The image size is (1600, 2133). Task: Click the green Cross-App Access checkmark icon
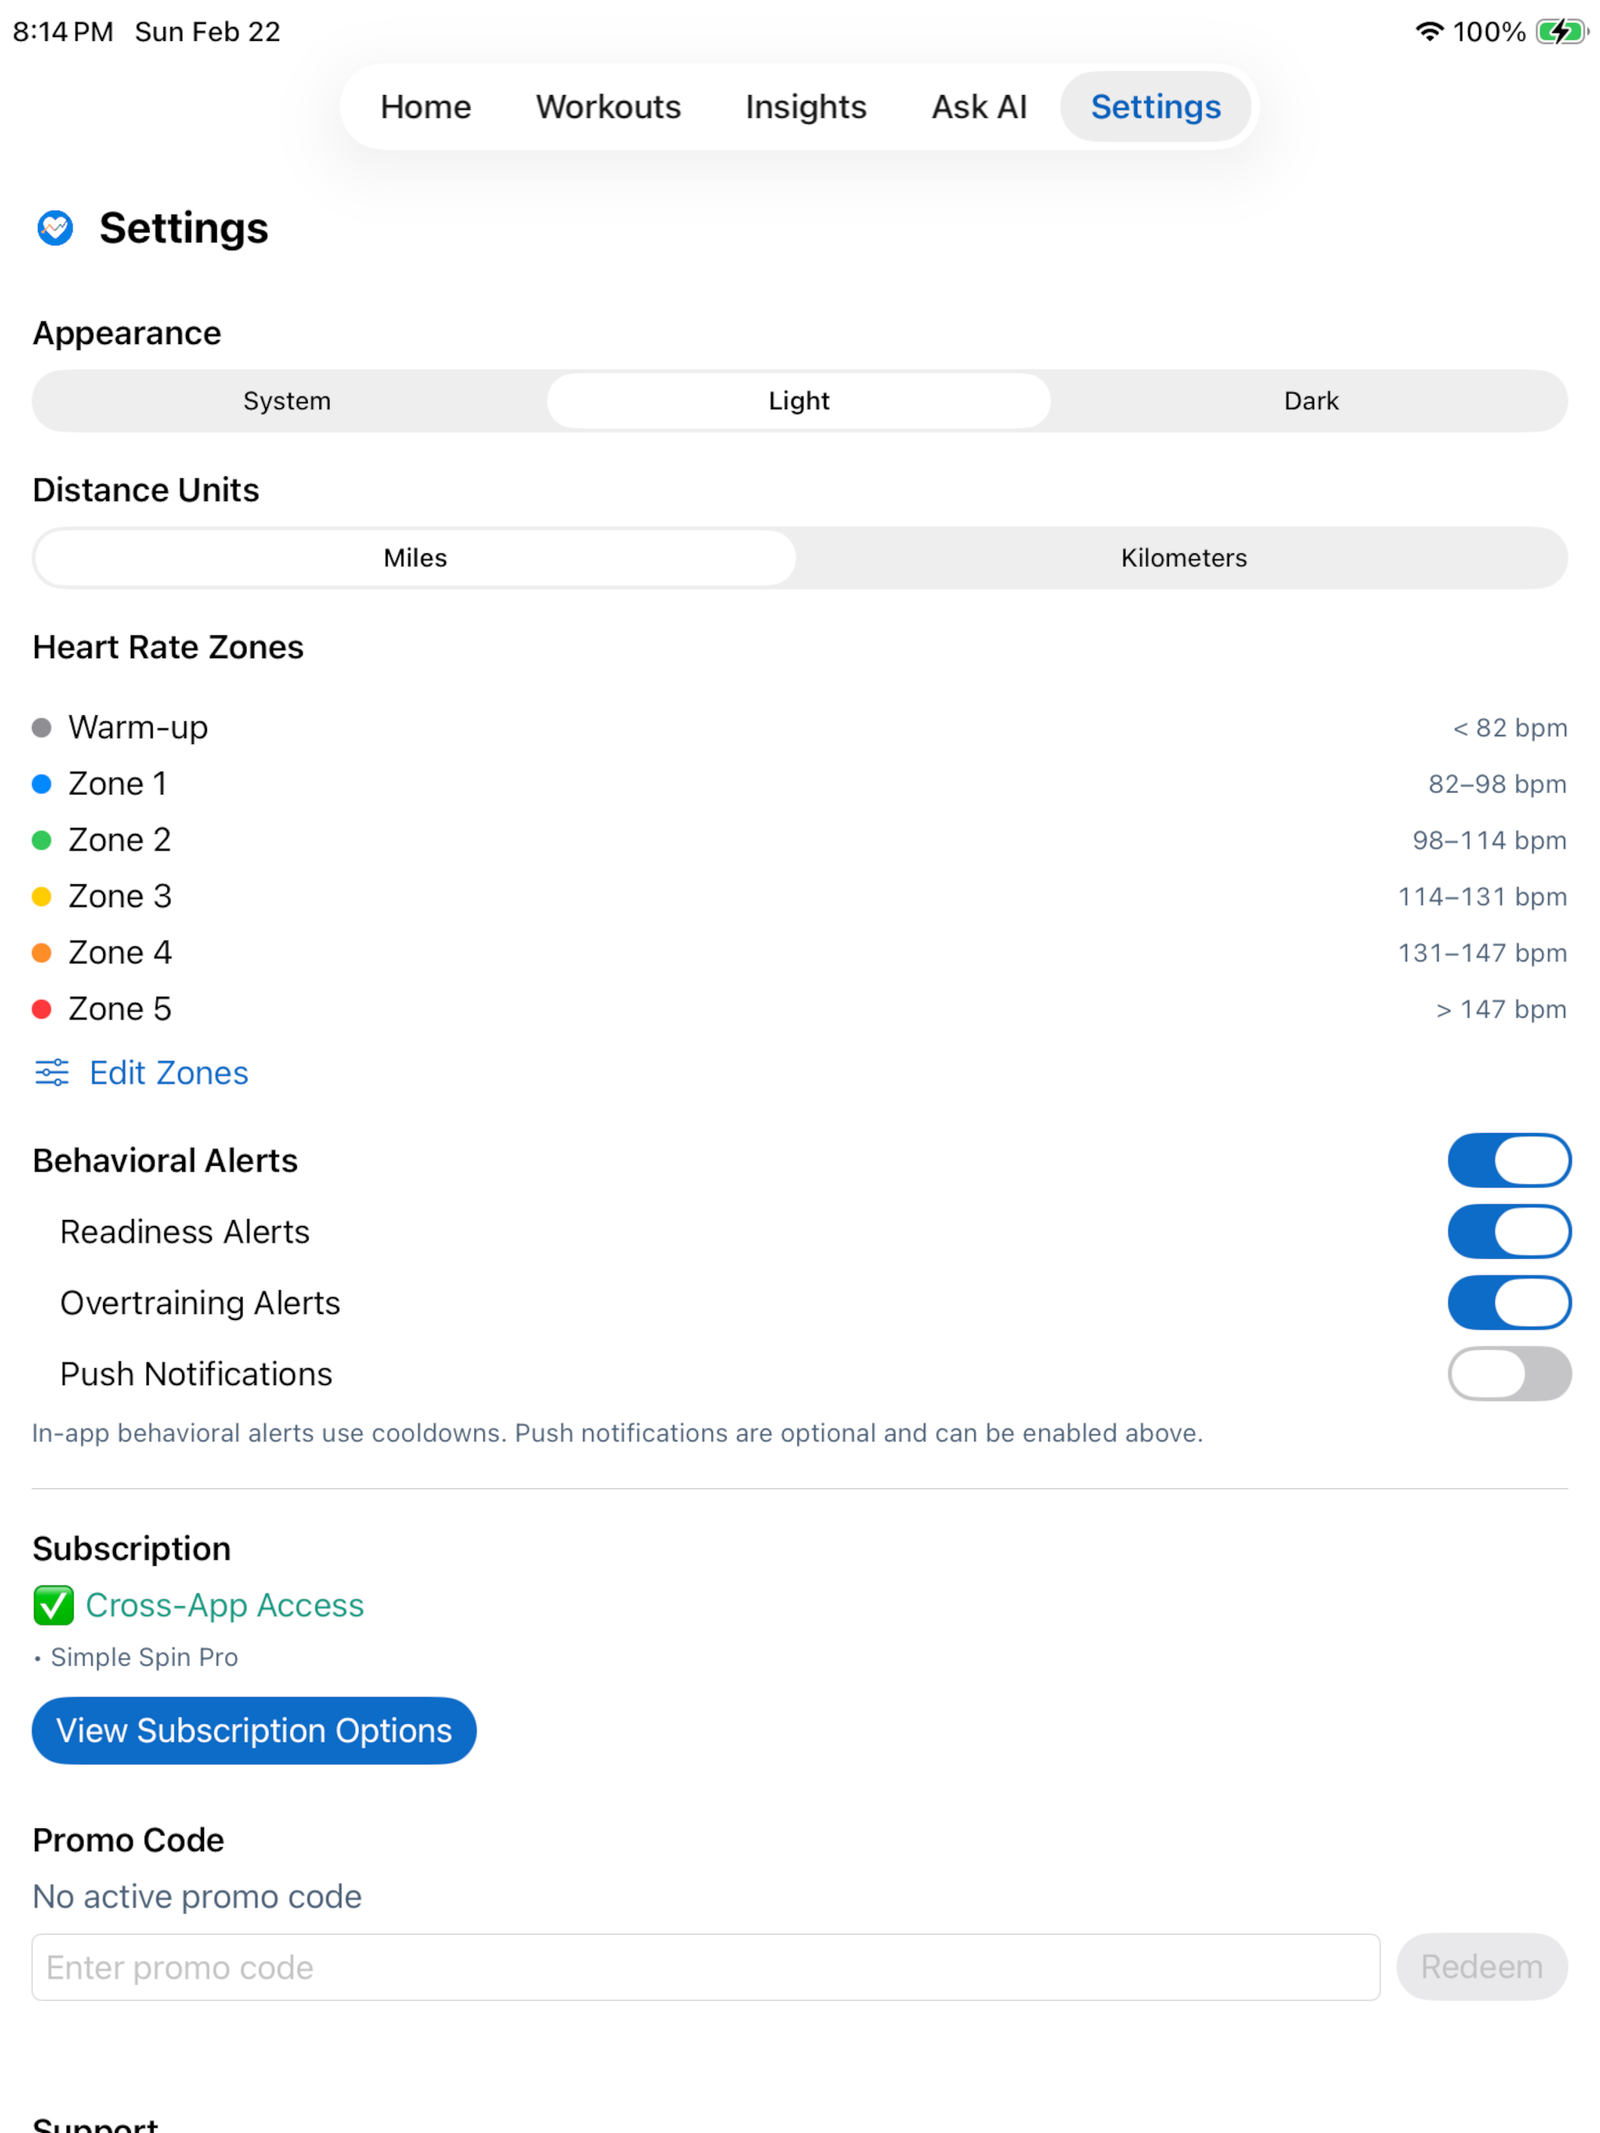[x=53, y=1605]
